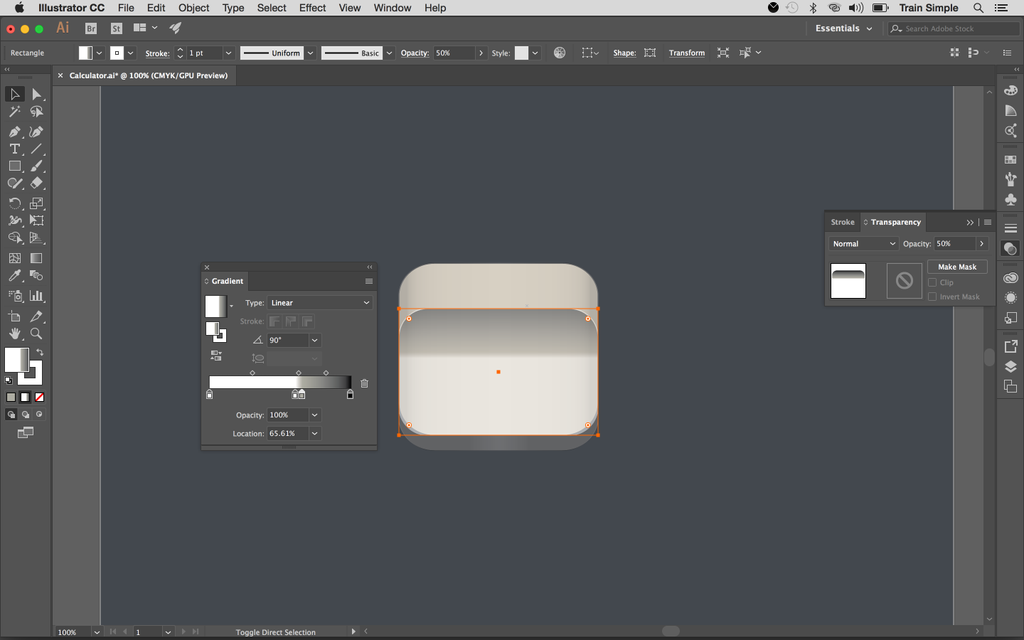Activate the Rectangle tool
The height and width of the screenshot is (640, 1024).
point(14,166)
